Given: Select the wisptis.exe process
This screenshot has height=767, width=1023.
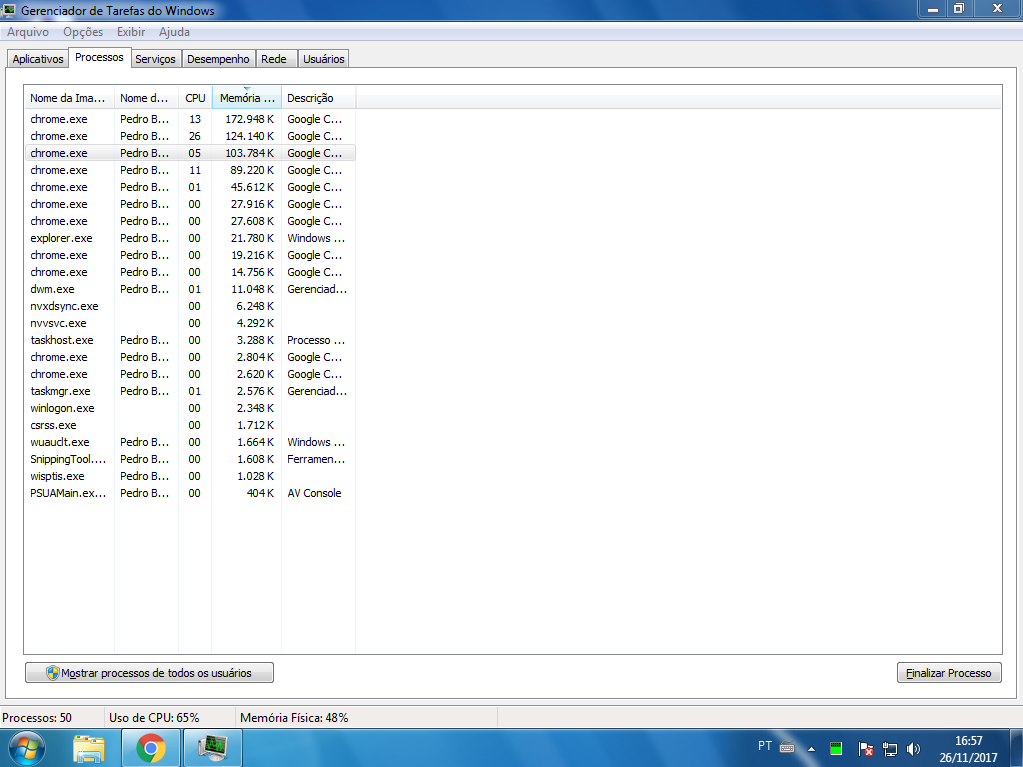Looking at the screenshot, I should (x=190, y=475).
